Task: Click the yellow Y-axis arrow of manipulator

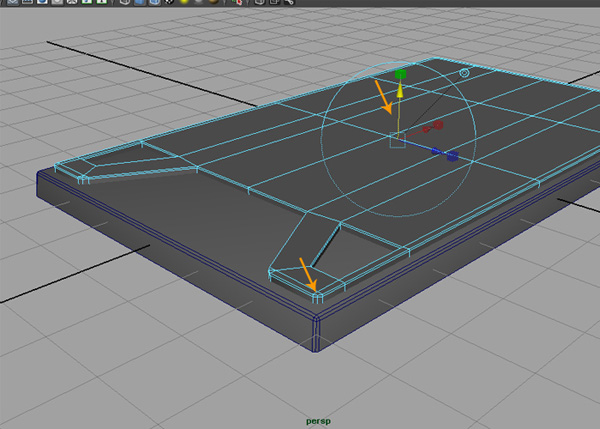Action: (400, 91)
